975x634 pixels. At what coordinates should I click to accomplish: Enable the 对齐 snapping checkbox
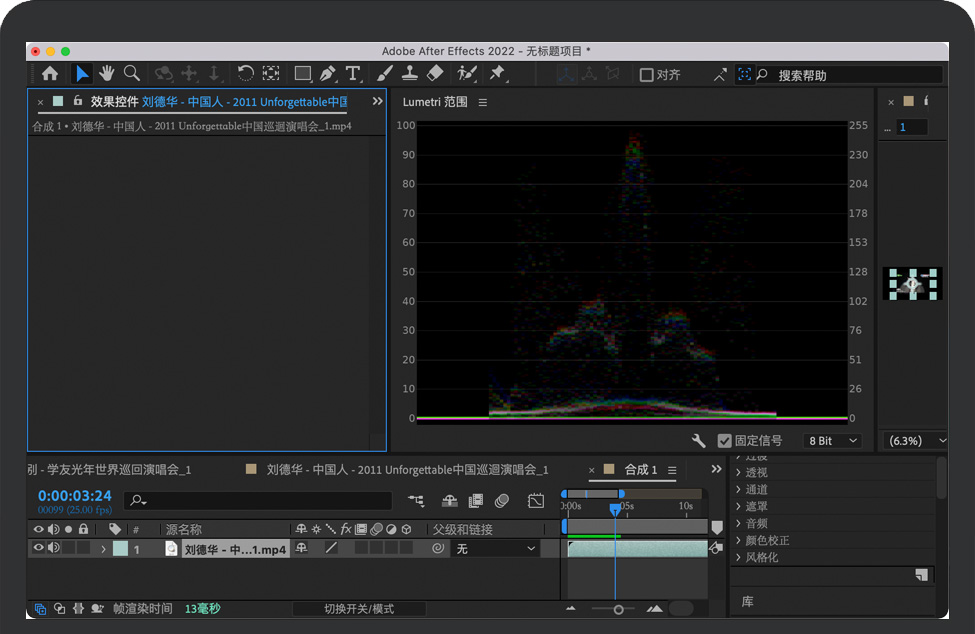pyautogui.click(x=646, y=75)
